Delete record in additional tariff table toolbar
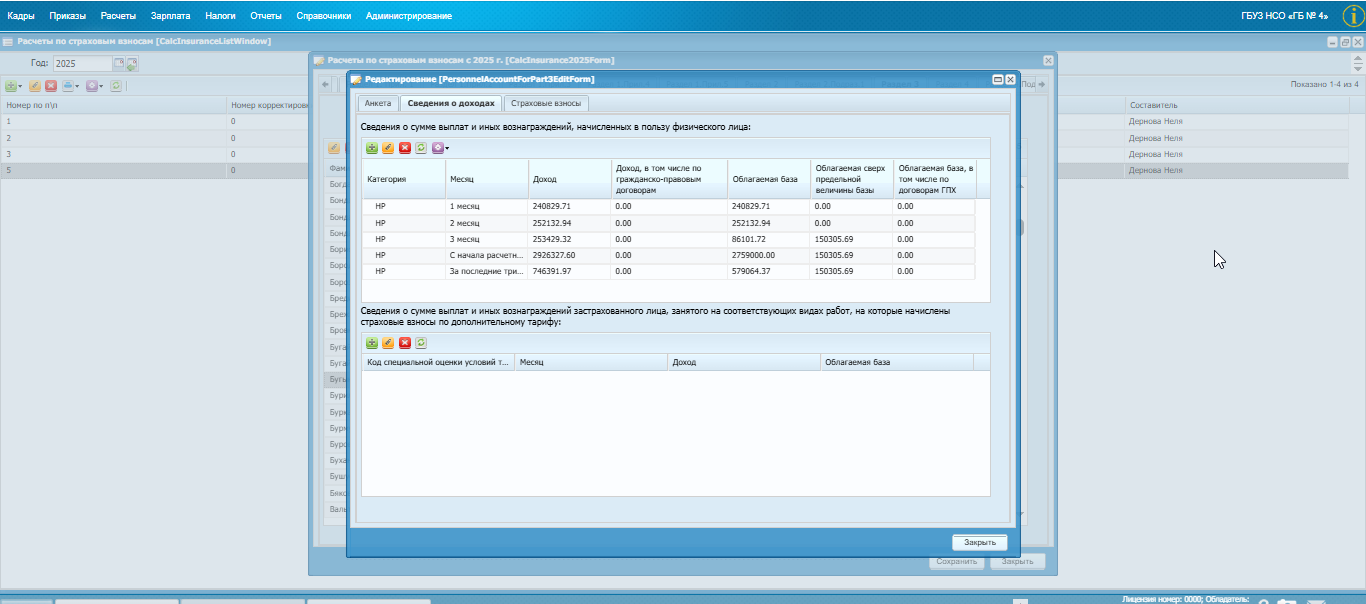Viewport: 1366px width, 604px height. (x=405, y=343)
